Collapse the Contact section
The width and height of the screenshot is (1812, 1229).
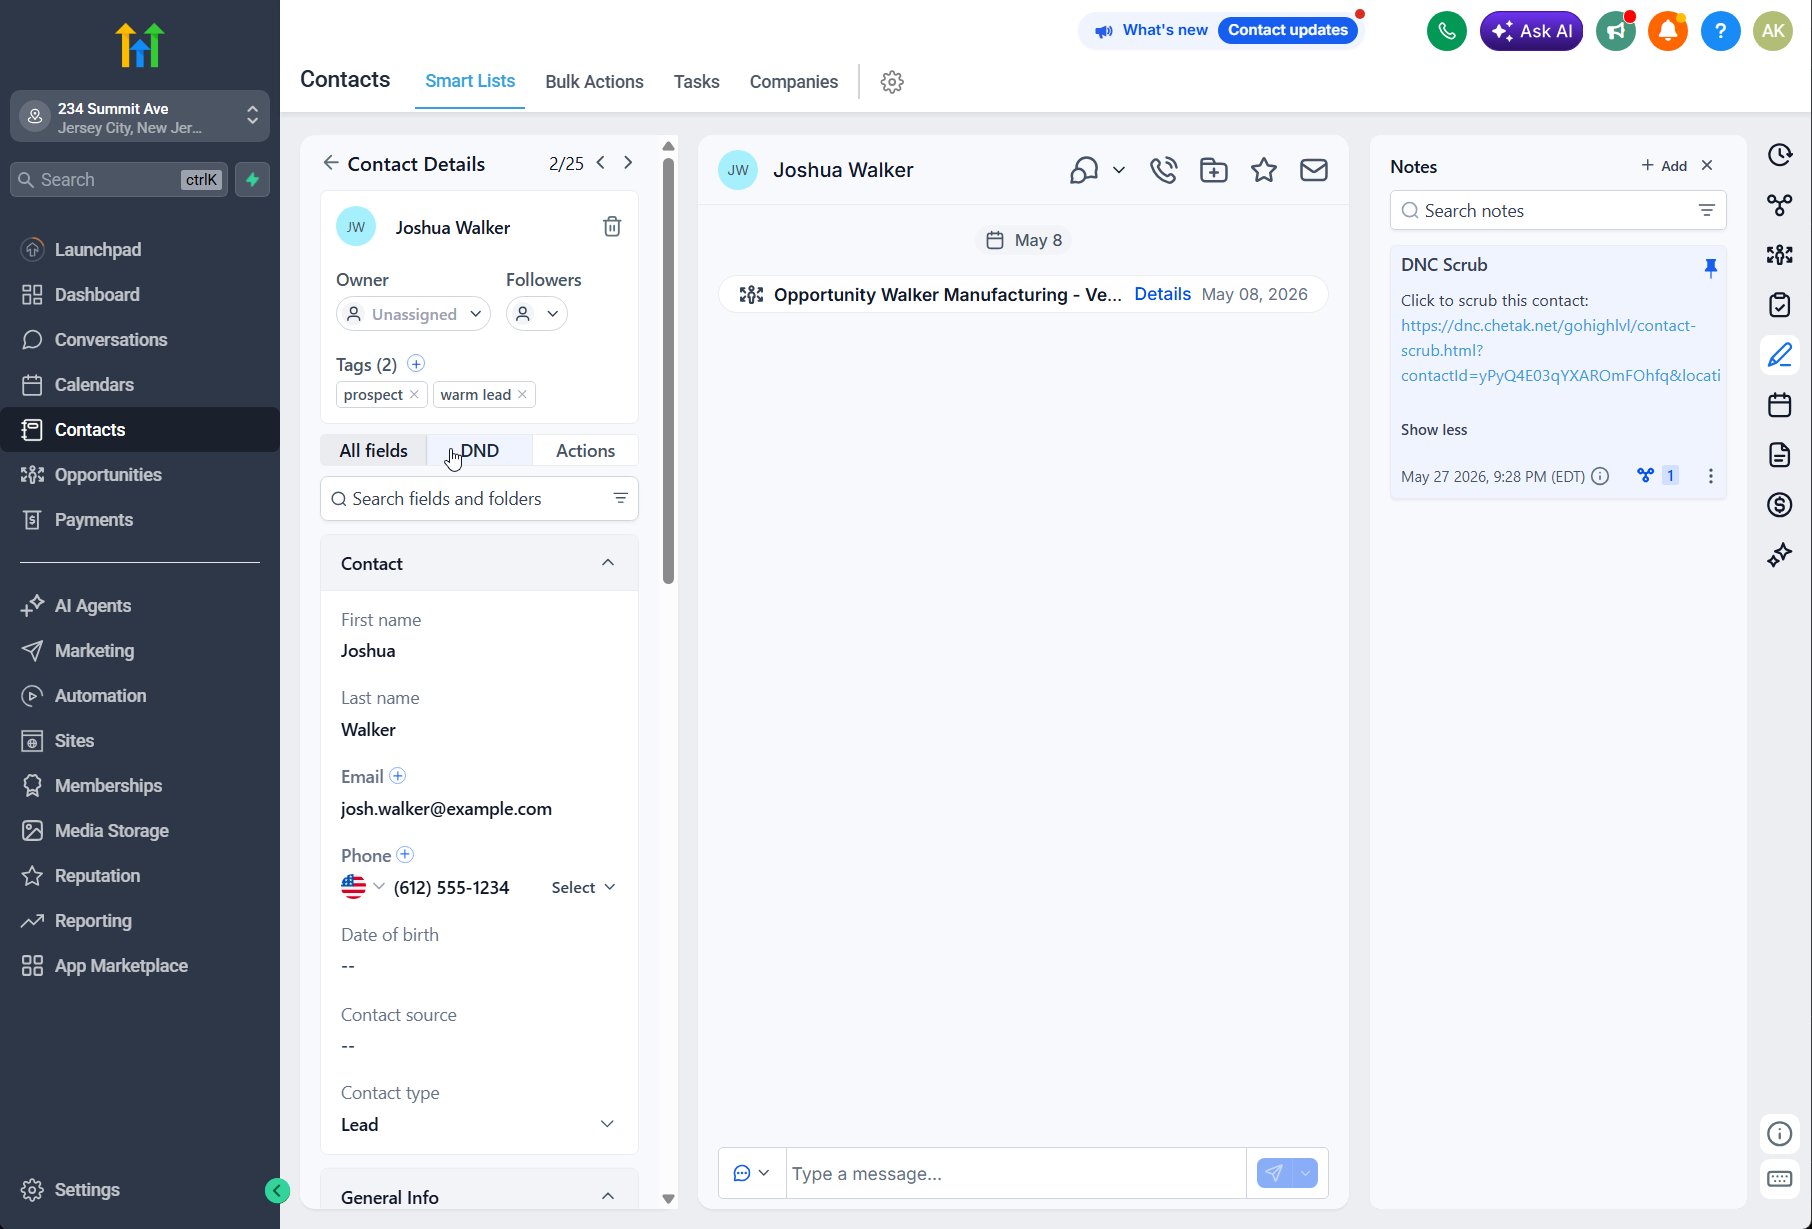pyautogui.click(x=608, y=563)
